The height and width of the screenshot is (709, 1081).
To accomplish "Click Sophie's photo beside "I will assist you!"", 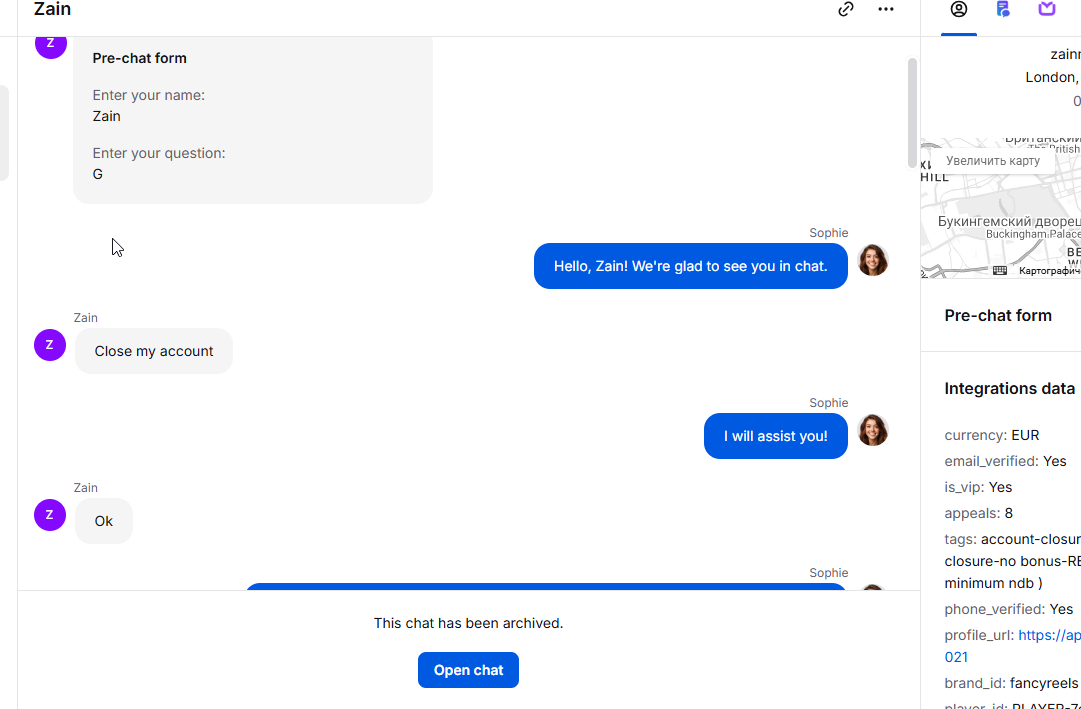I will (873, 430).
